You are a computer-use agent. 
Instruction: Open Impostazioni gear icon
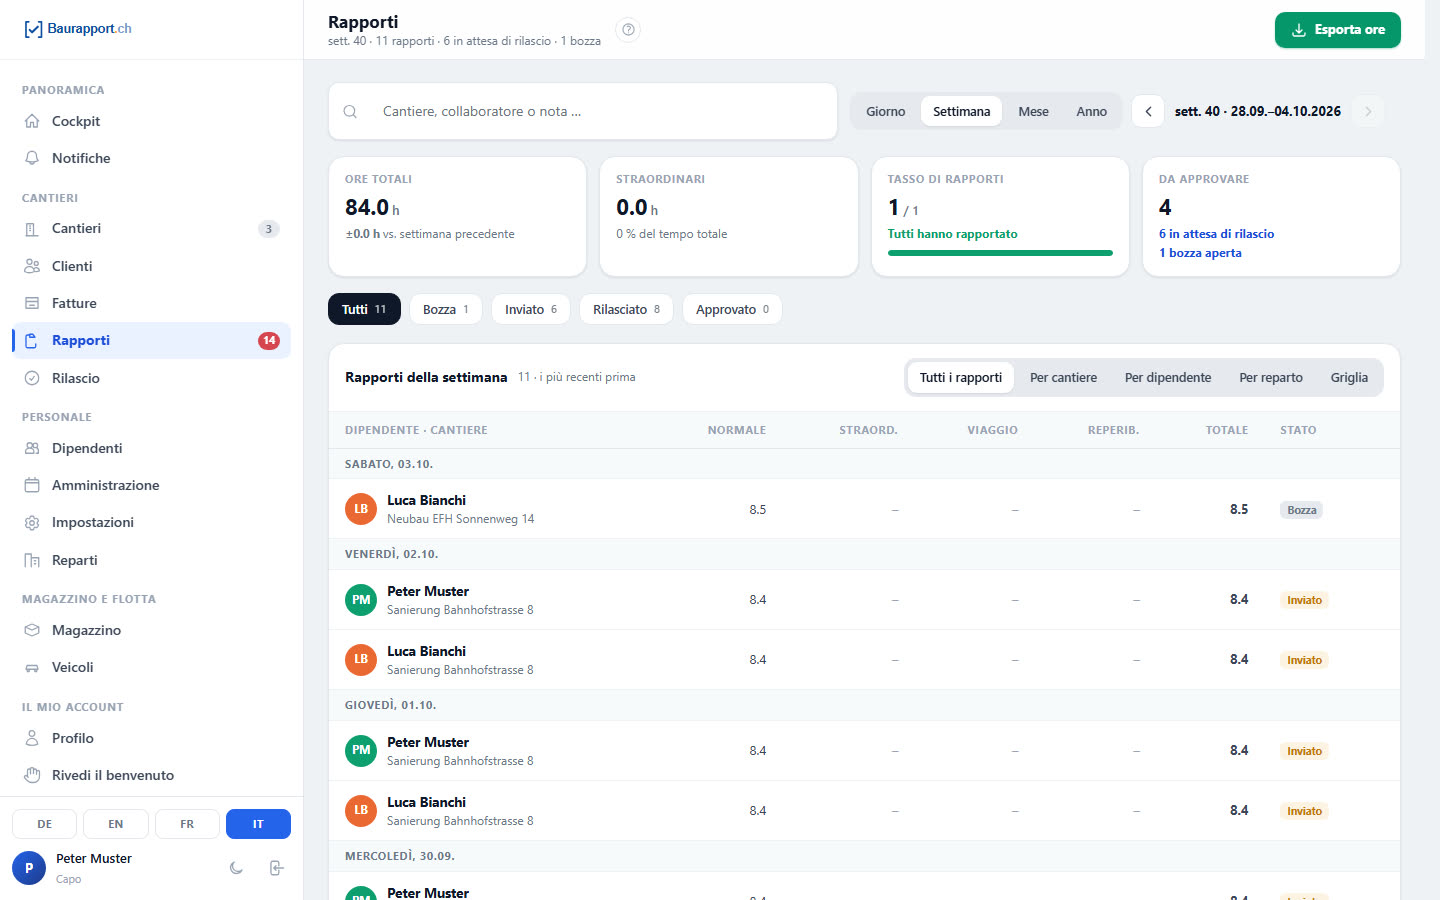pos(32,522)
